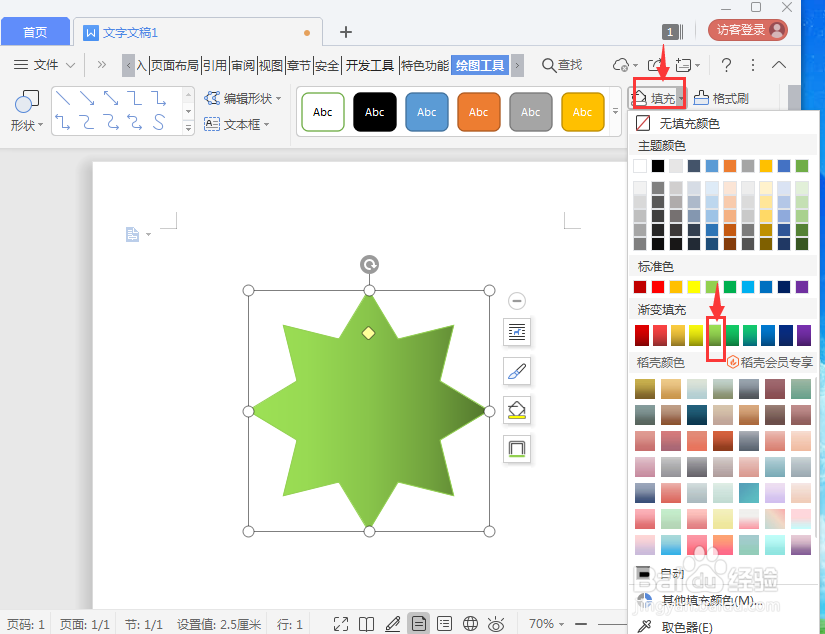Open the Developer Tools tab
Image resolution: width=825 pixels, height=634 pixels.
pyautogui.click(x=370, y=65)
